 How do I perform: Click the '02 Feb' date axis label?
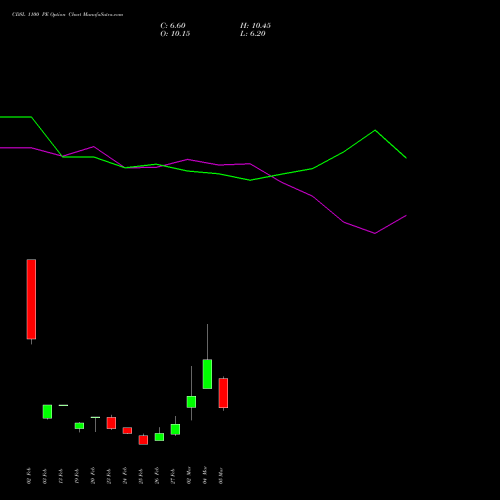[29, 476]
